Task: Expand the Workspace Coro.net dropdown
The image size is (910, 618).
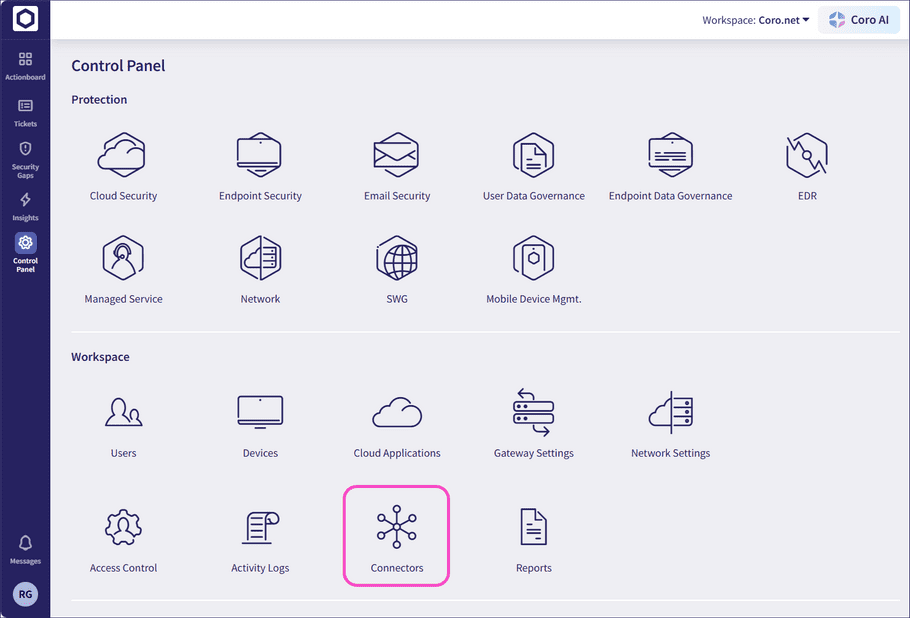Action: click(756, 20)
